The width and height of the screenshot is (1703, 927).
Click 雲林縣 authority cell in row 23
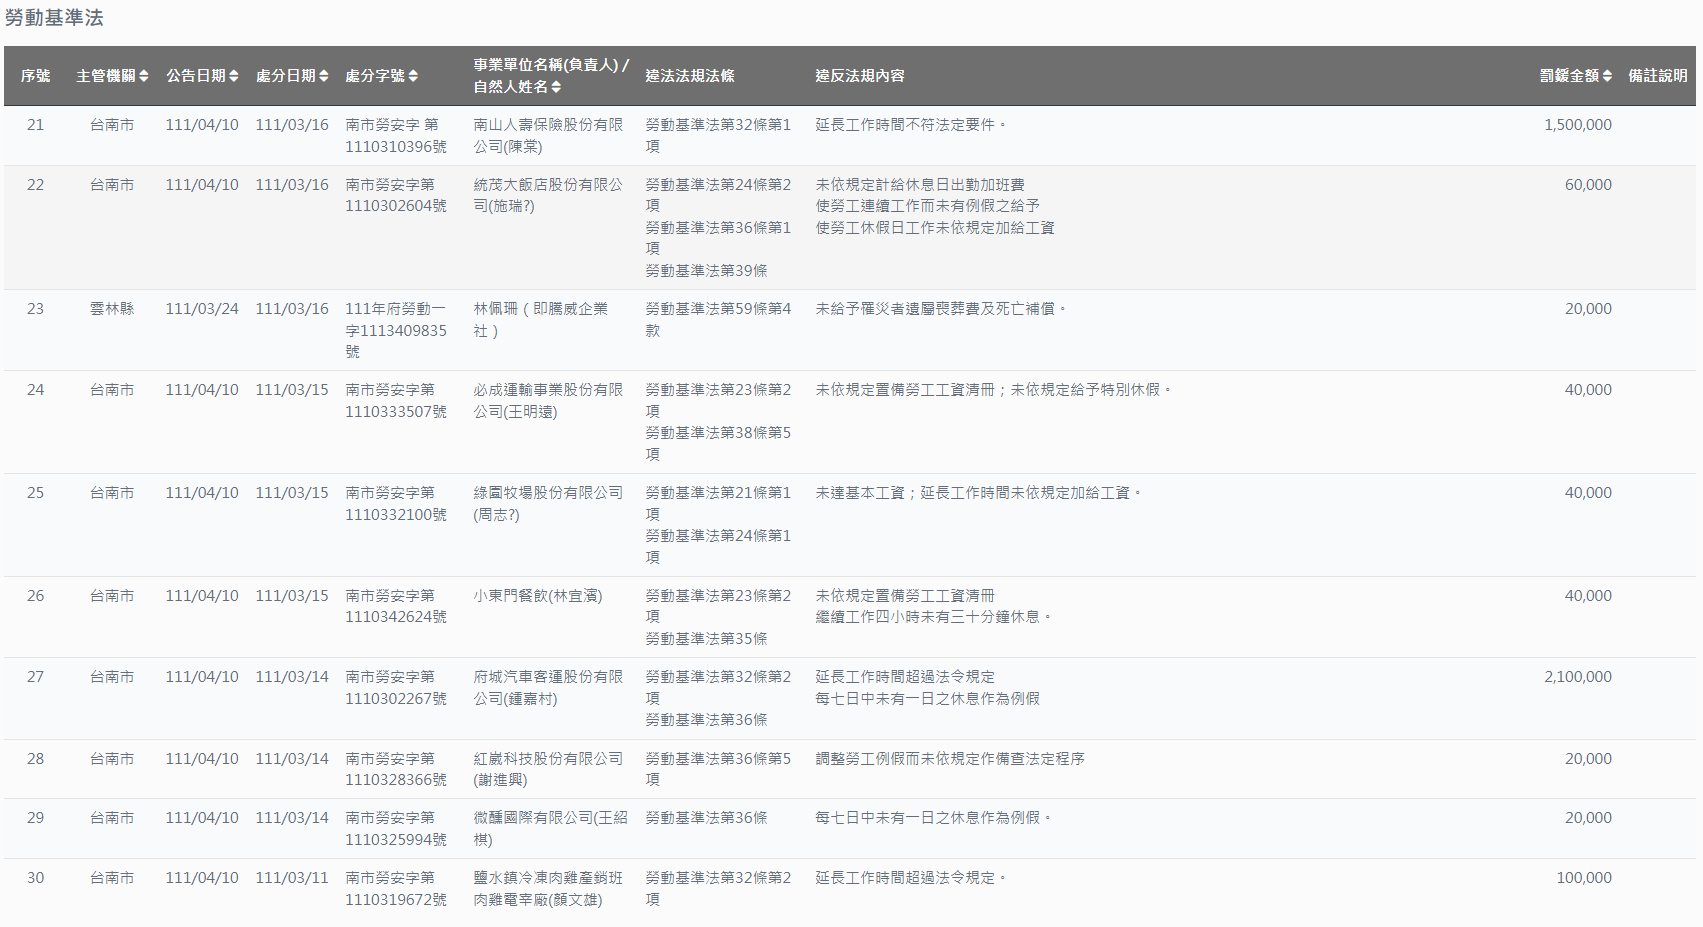click(x=111, y=309)
